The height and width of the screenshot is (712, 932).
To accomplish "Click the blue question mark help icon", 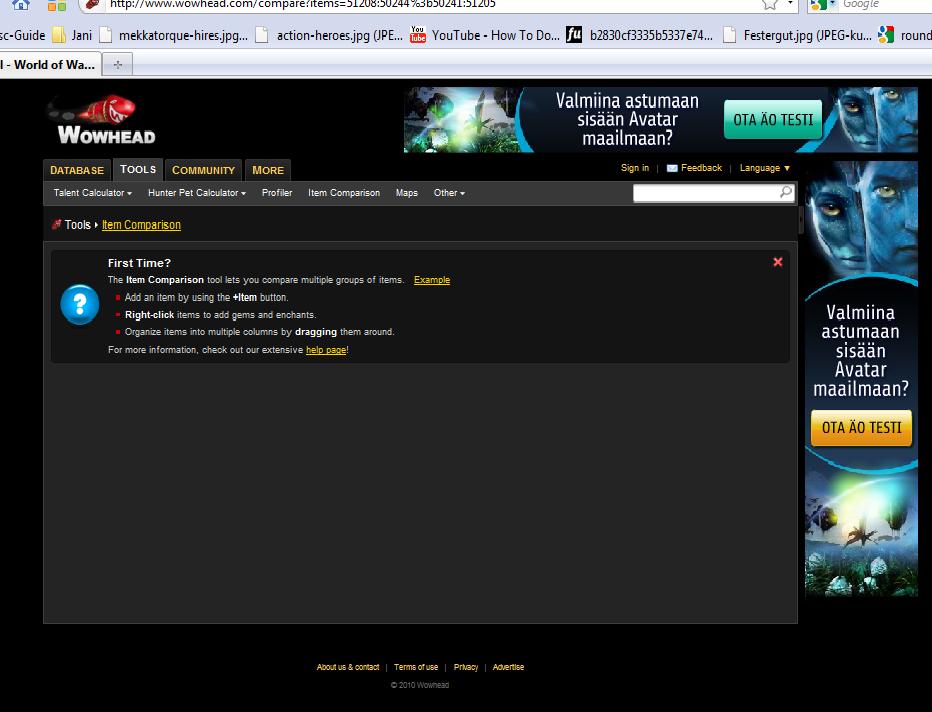I will [x=80, y=304].
